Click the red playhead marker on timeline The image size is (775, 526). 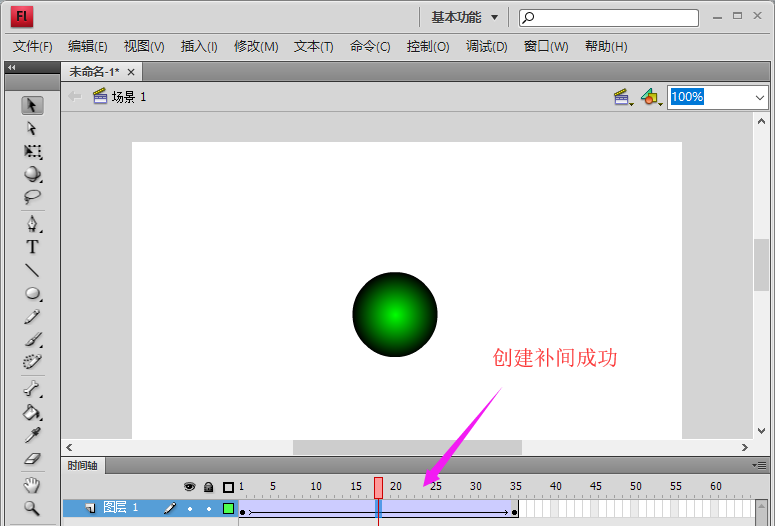click(378, 487)
